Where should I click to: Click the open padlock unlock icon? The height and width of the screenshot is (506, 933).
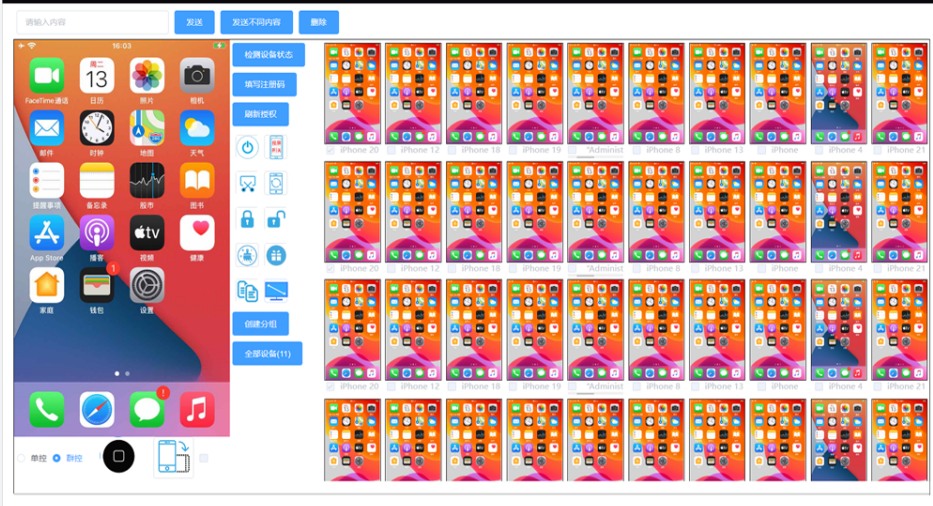[x=276, y=219]
